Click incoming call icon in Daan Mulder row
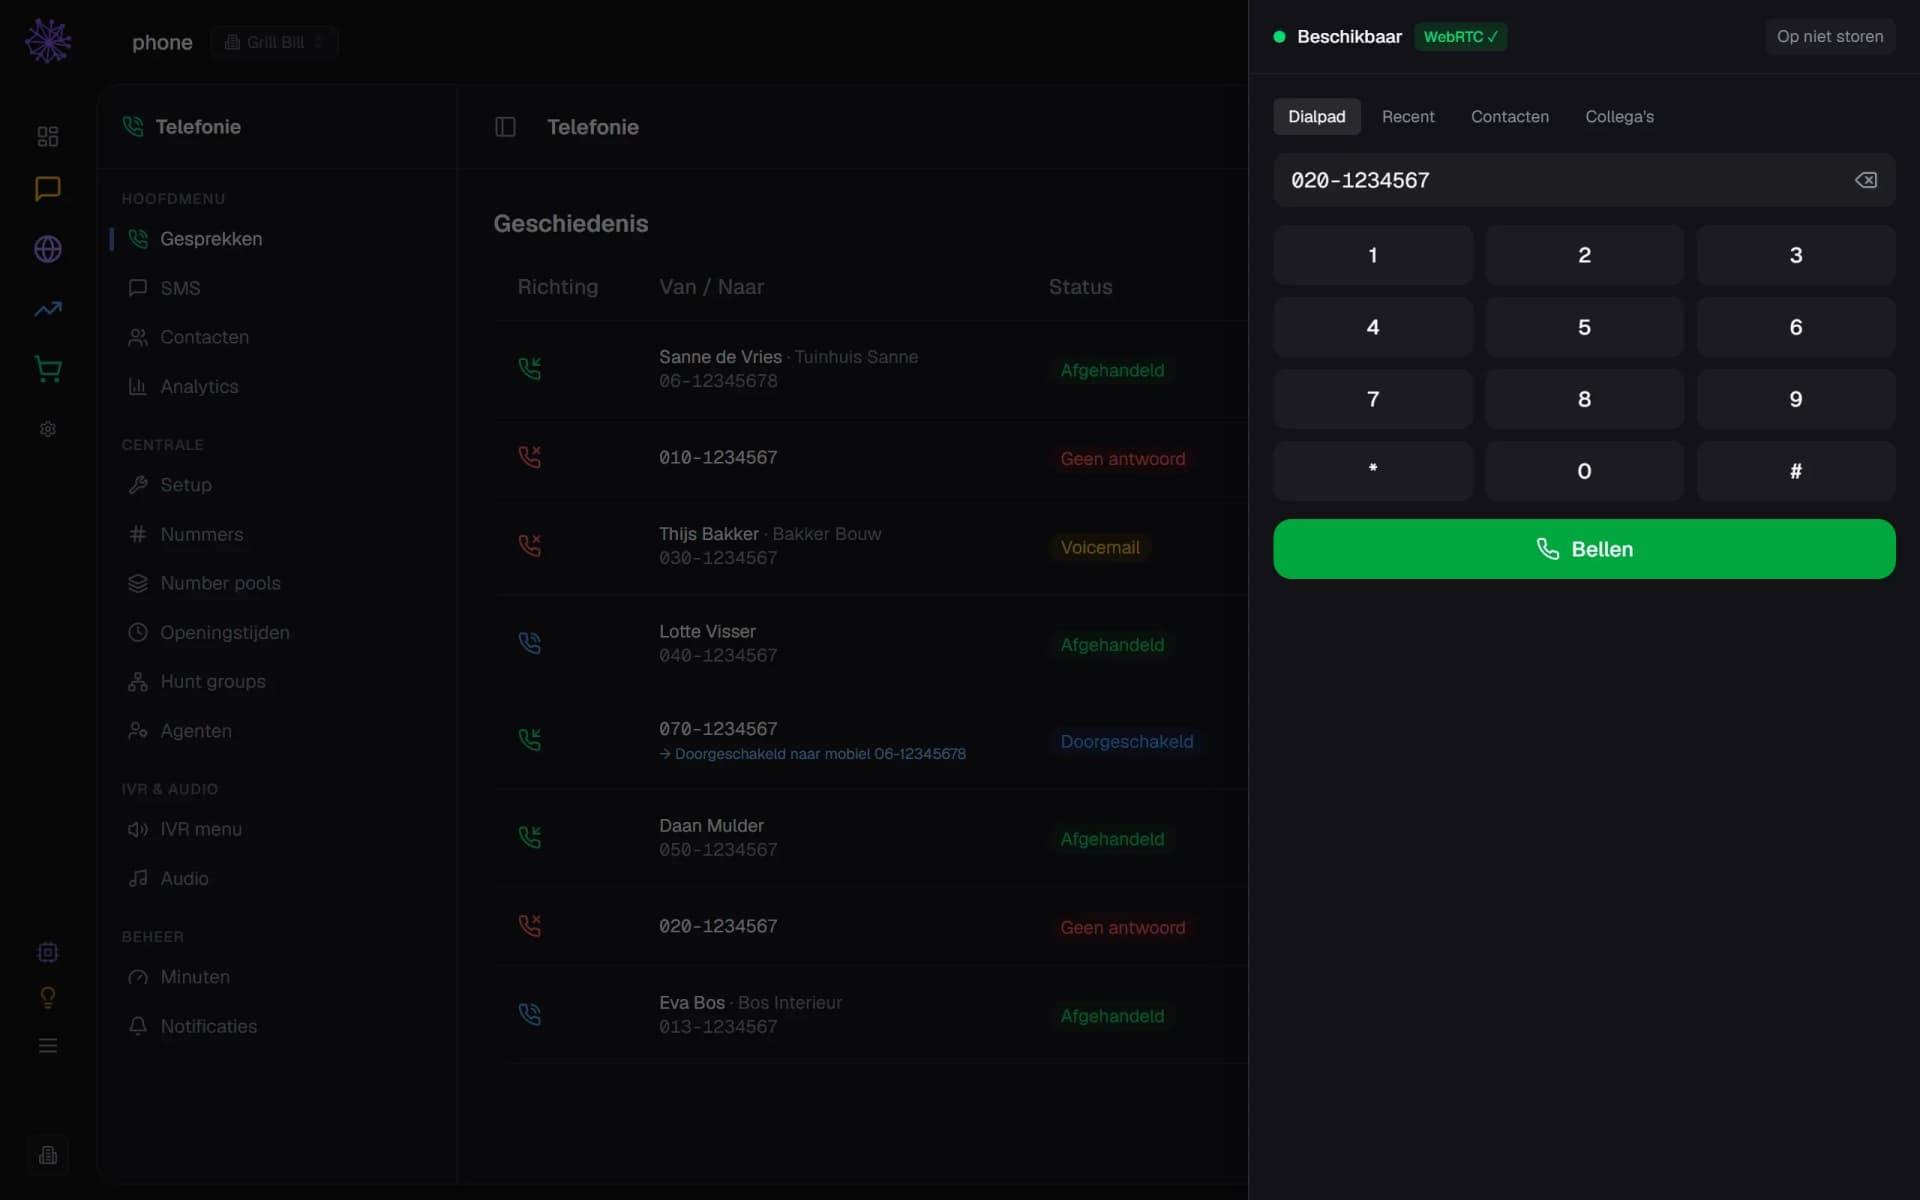This screenshot has width=1920, height=1200. [x=530, y=837]
